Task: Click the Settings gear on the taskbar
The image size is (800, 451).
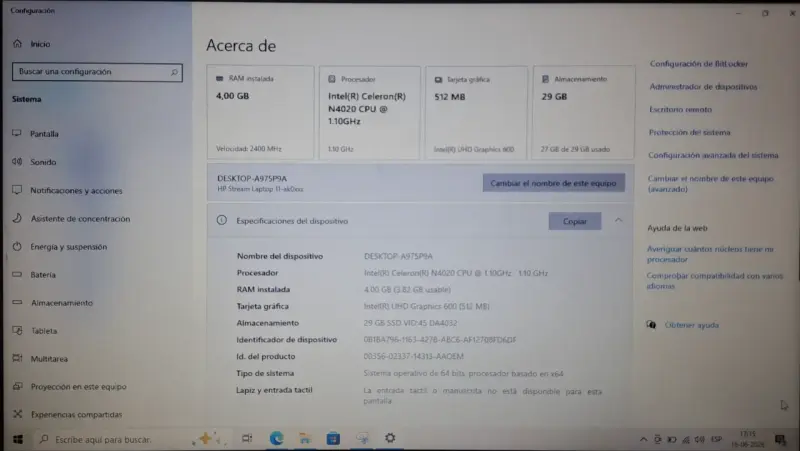Action: click(390, 438)
